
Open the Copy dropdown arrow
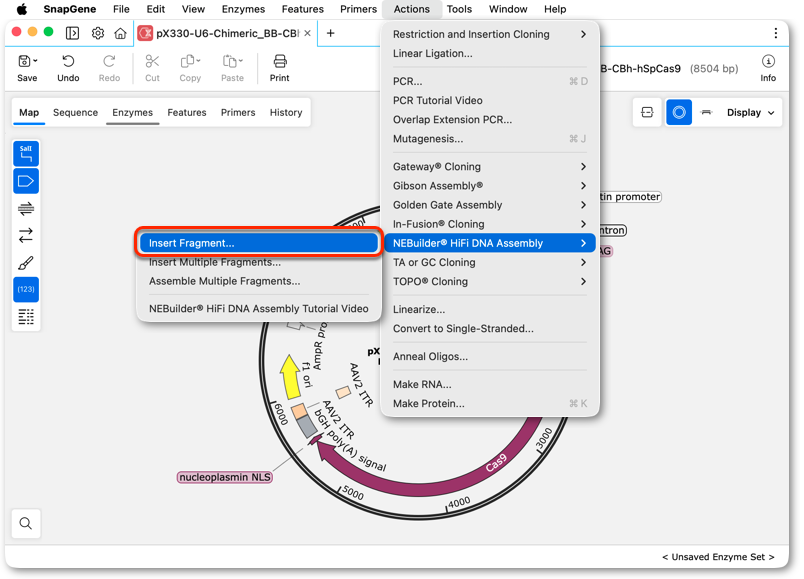(198, 61)
